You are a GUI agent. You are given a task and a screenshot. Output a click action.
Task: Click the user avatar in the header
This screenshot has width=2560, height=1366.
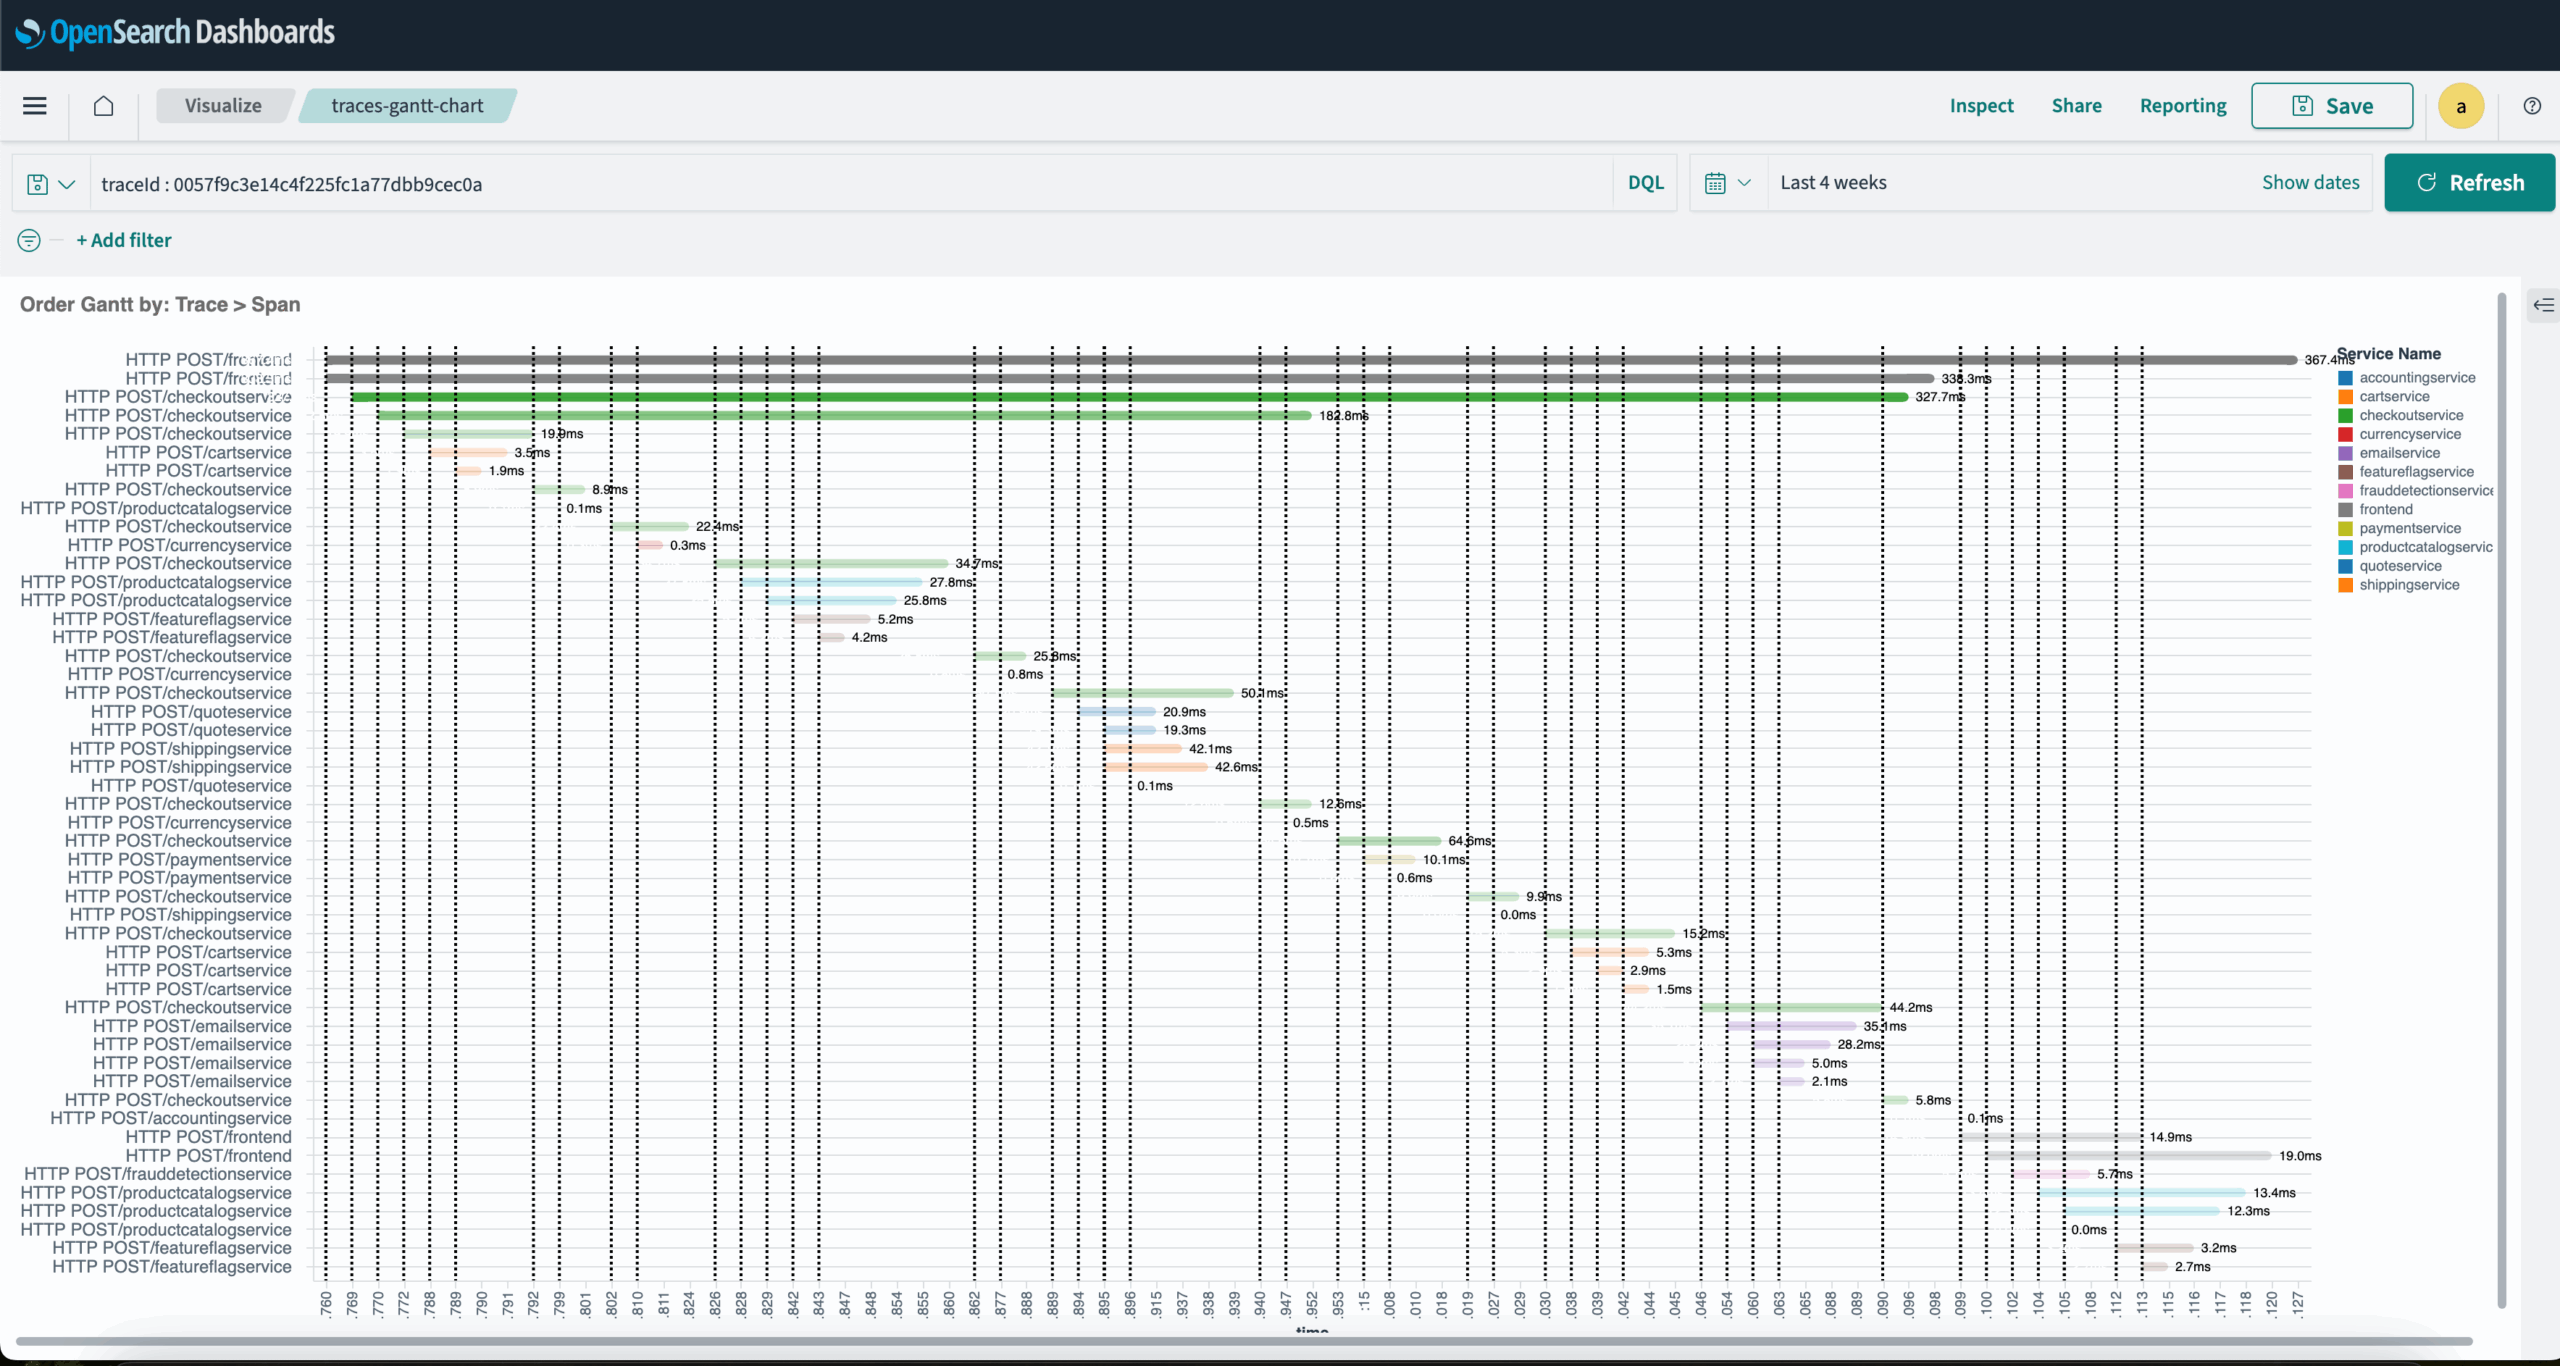click(2461, 105)
